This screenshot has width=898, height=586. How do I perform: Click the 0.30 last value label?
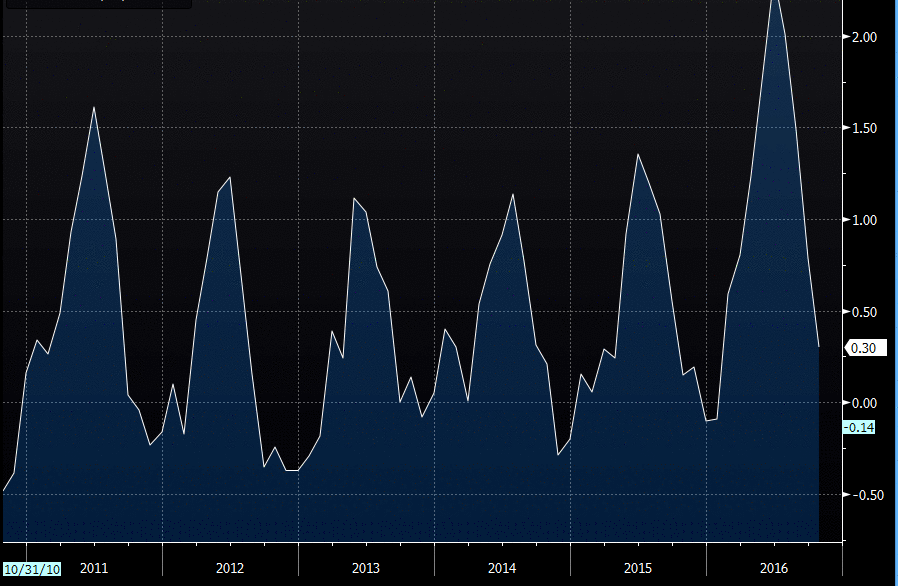click(865, 348)
